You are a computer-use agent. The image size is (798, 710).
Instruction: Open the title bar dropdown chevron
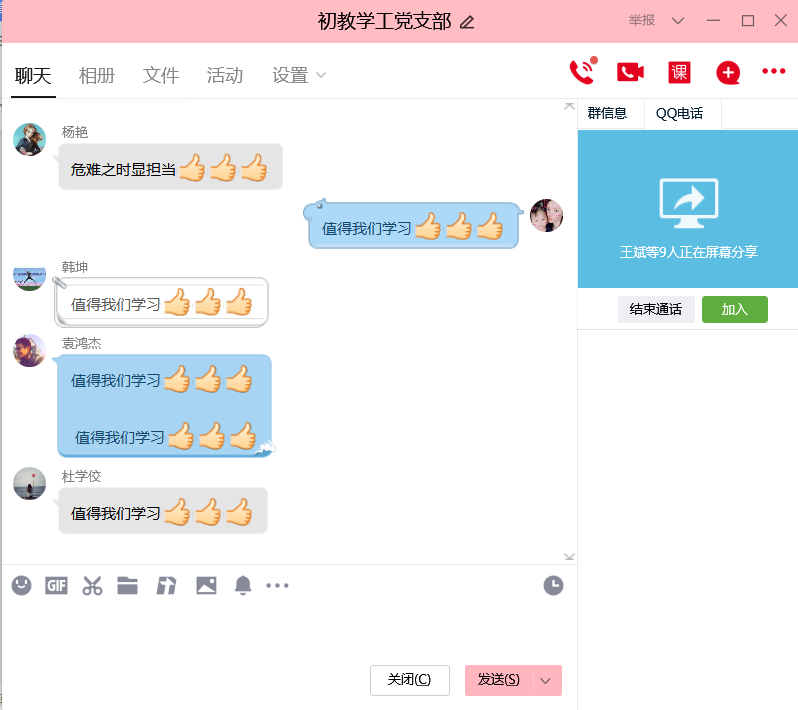click(678, 21)
